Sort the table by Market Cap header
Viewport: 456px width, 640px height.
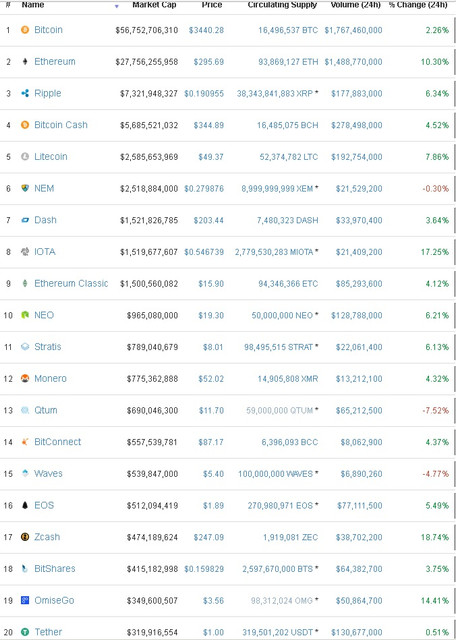[154, 5]
